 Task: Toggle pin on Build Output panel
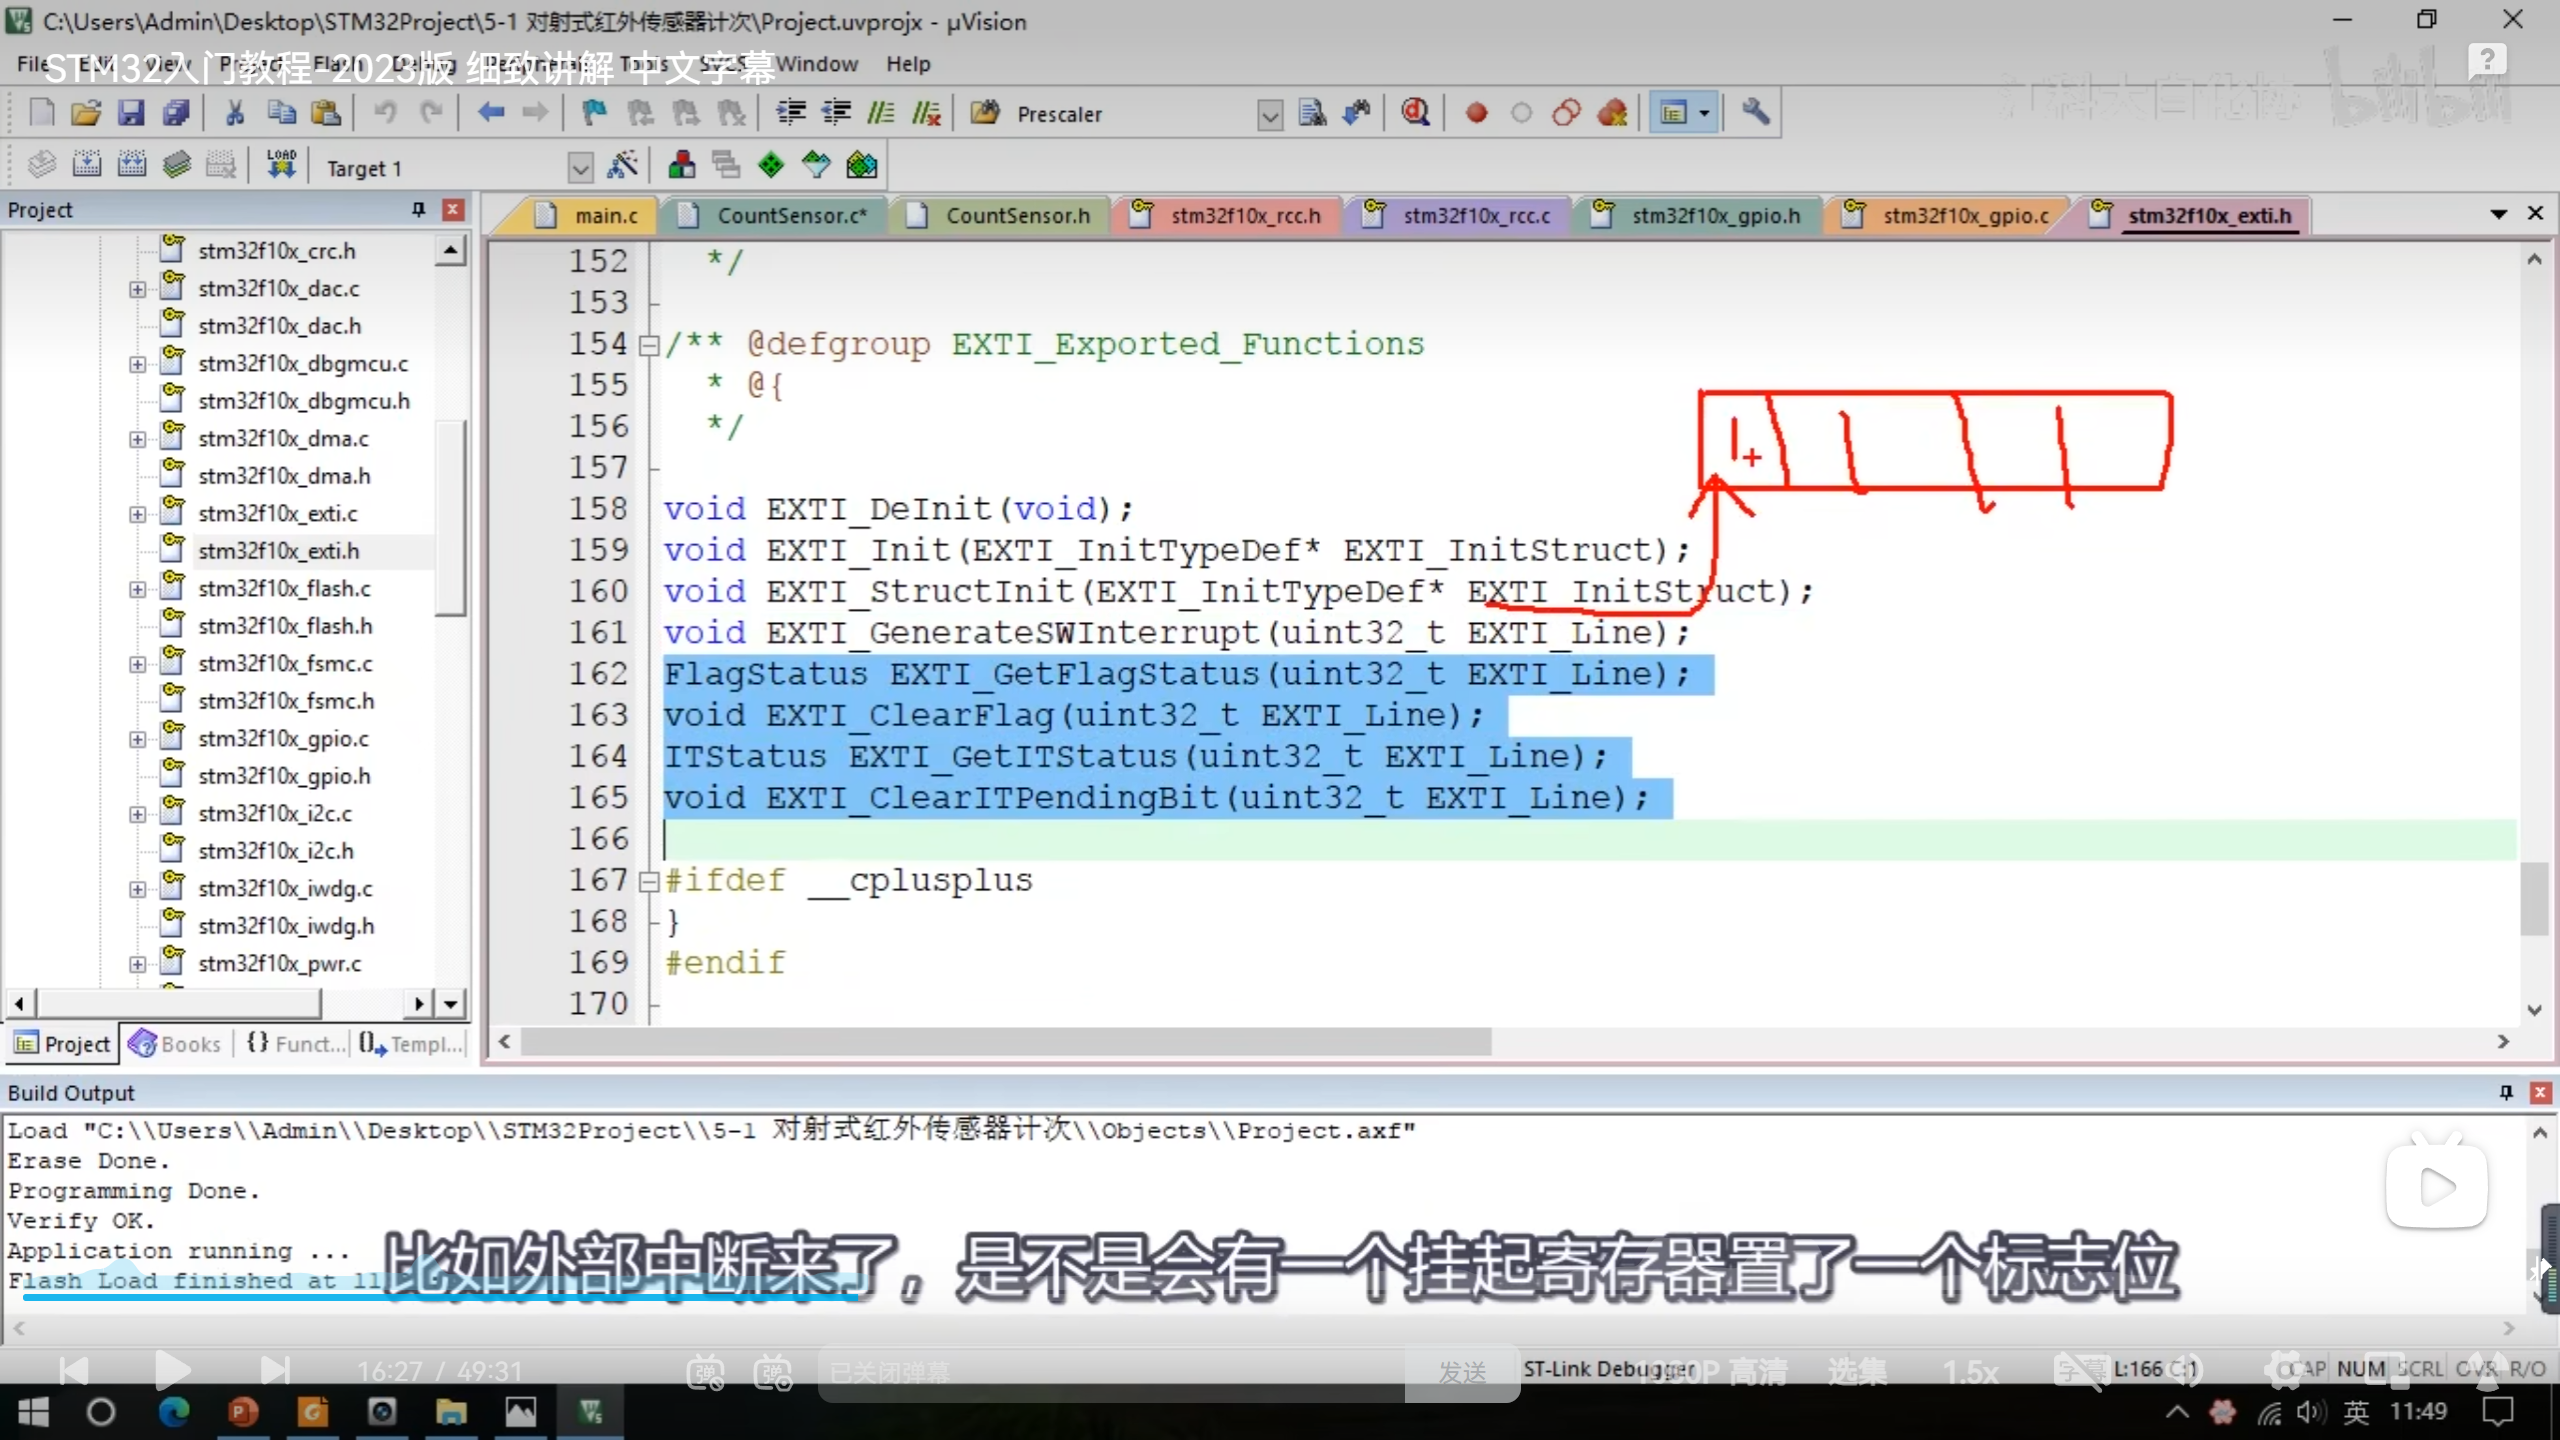click(x=2505, y=1093)
